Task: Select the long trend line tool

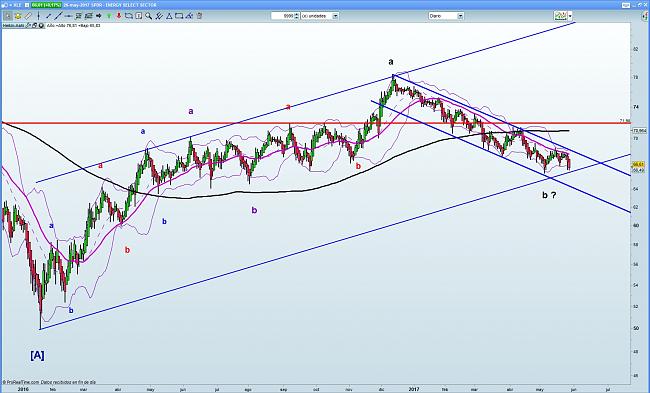Action: pyautogui.click(x=58, y=16)
